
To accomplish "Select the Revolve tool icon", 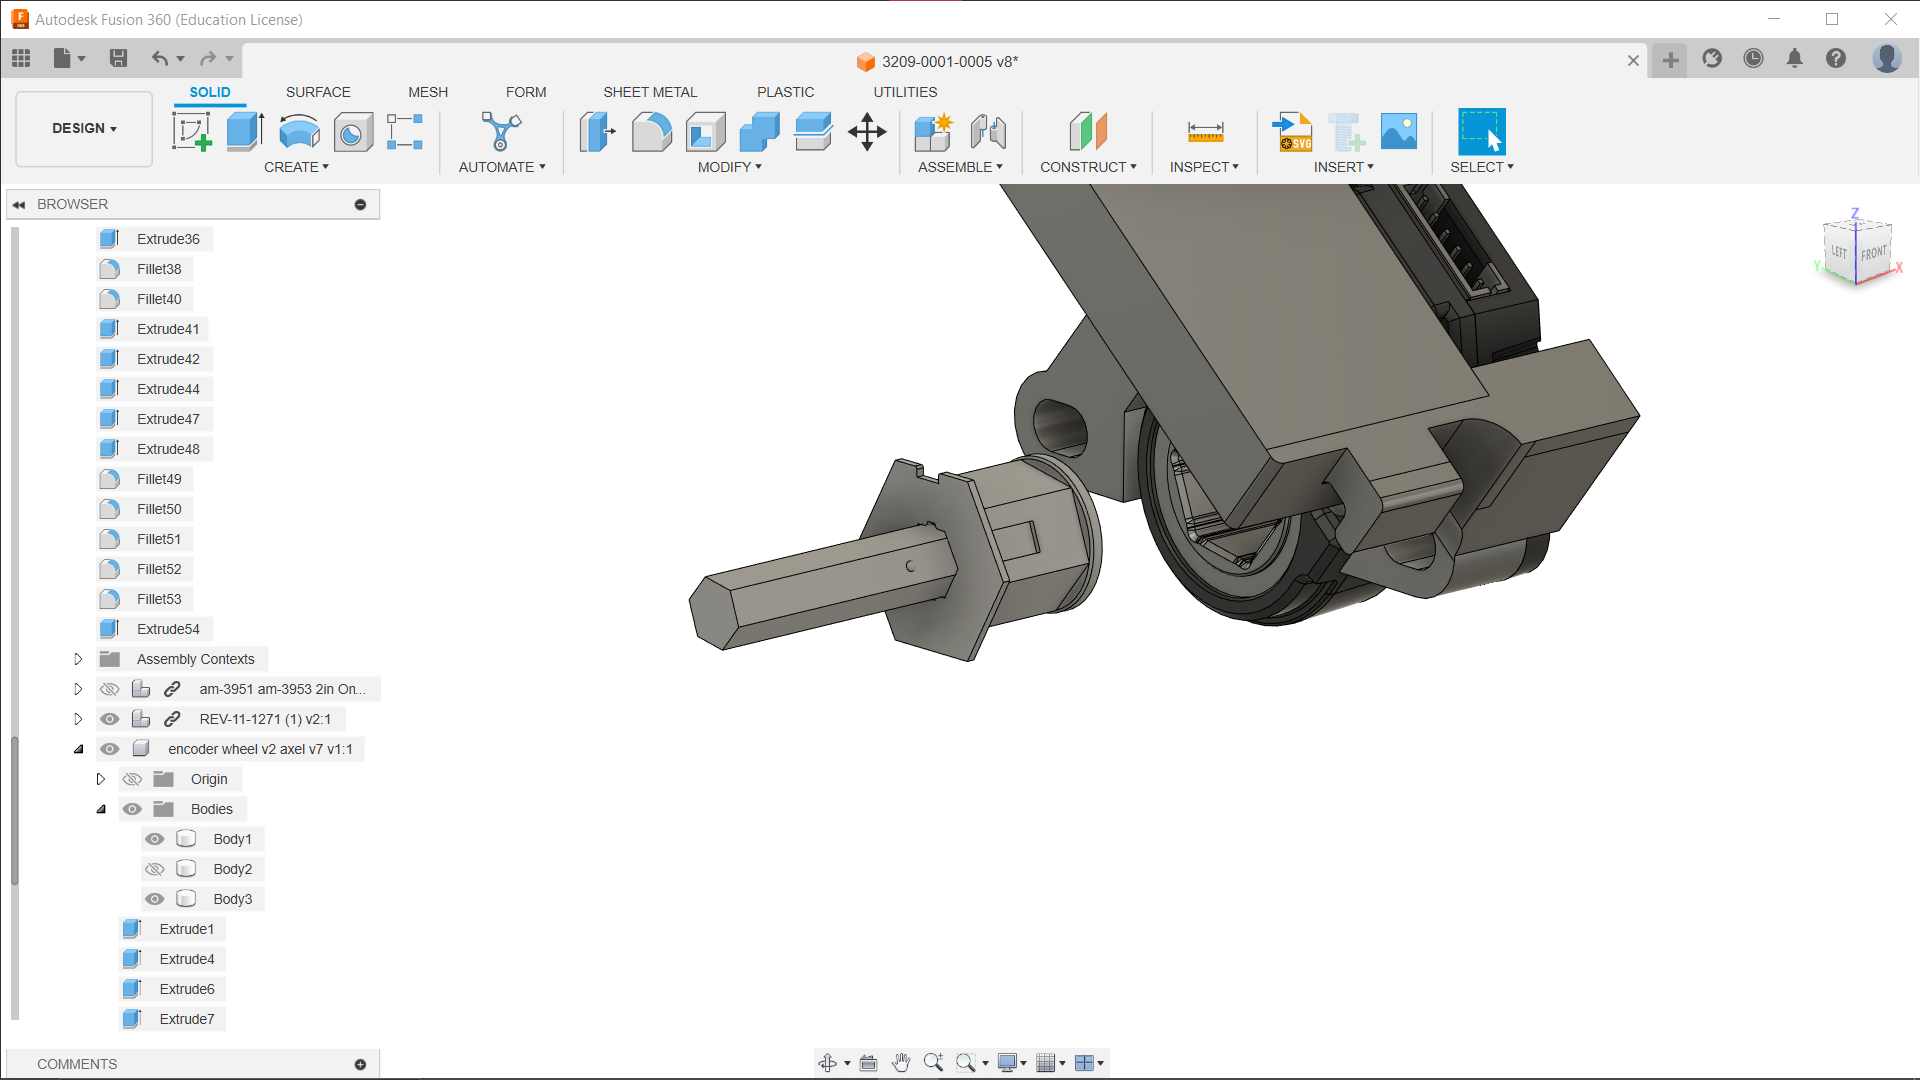I will 299,131.
